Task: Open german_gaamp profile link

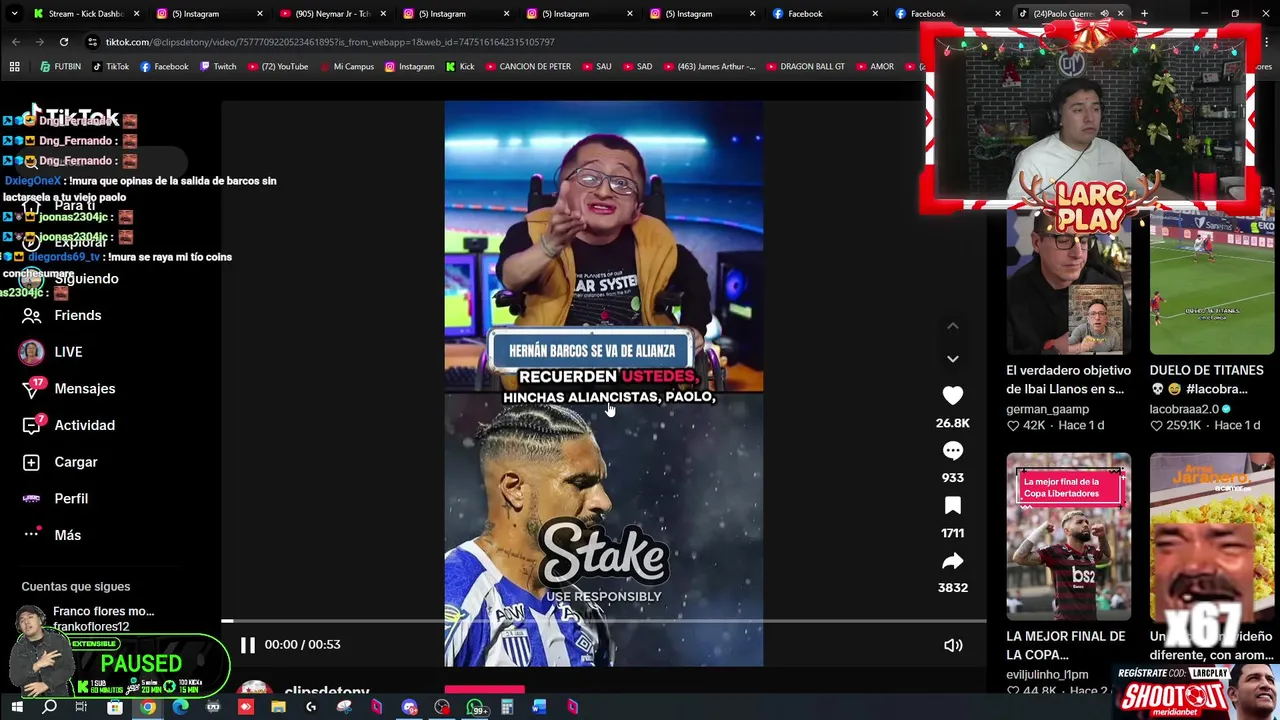Action: point(1047,409)
